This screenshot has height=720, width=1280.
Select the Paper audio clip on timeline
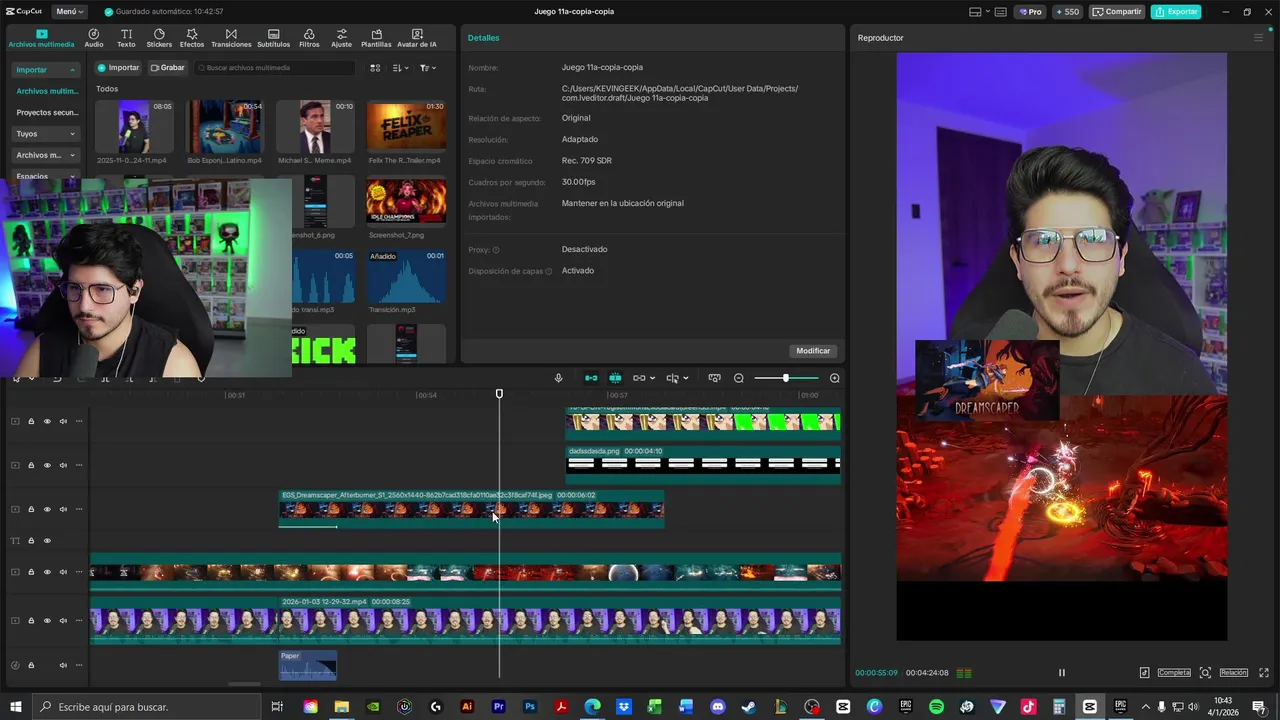coord(308,665)
